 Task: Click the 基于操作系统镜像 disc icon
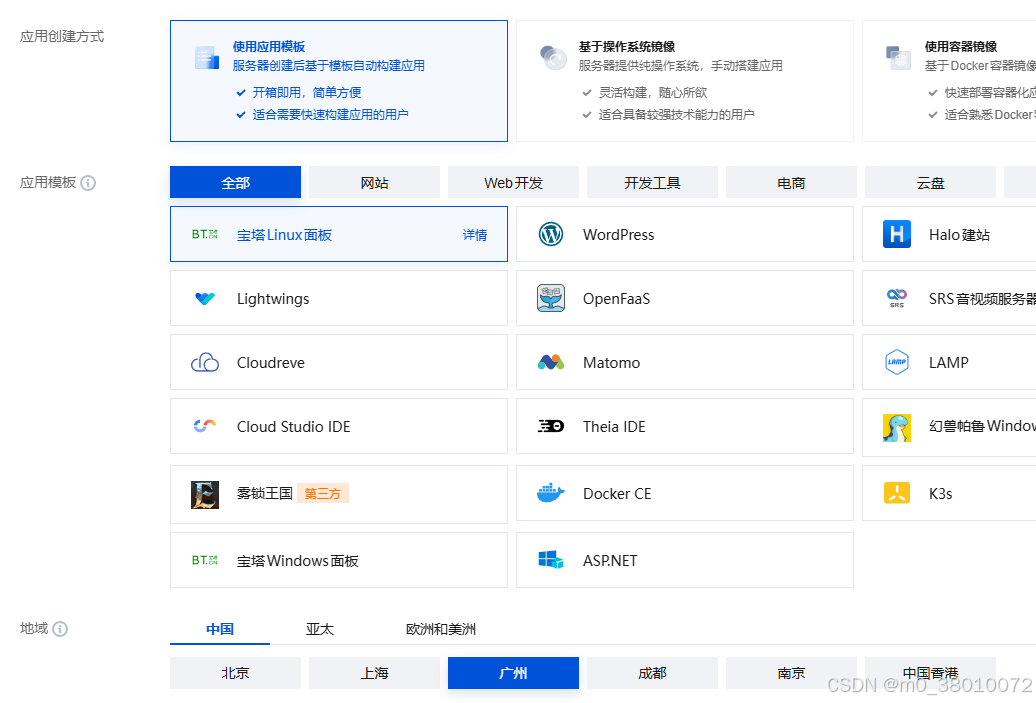[553, 58]
